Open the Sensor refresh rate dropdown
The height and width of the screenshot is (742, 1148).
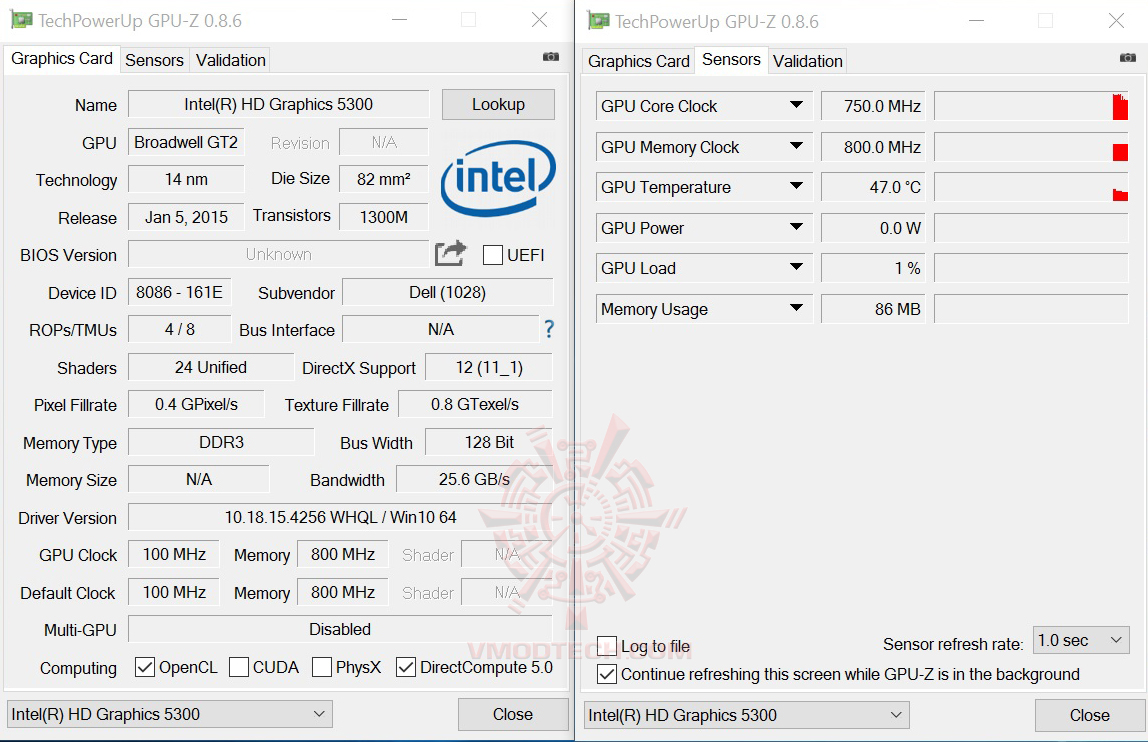(x=1081, y=640)
